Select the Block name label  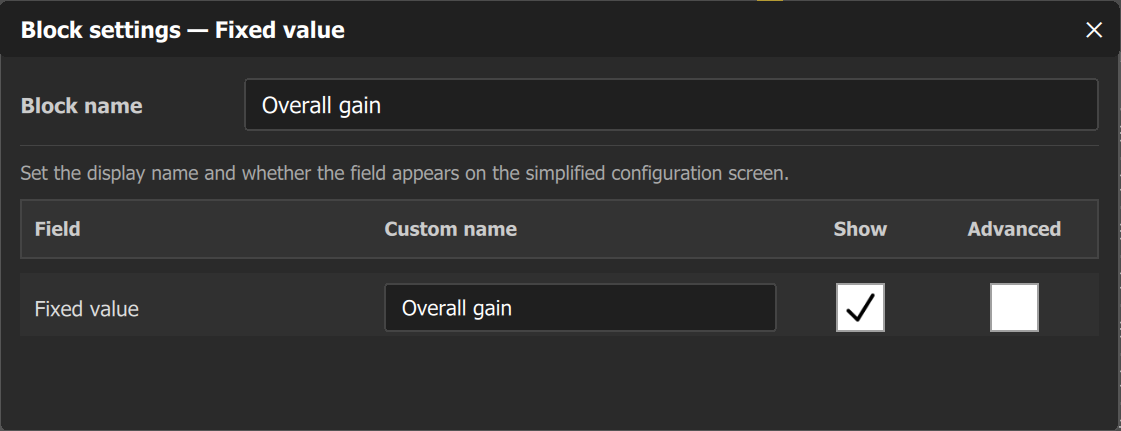coord(82,106)
